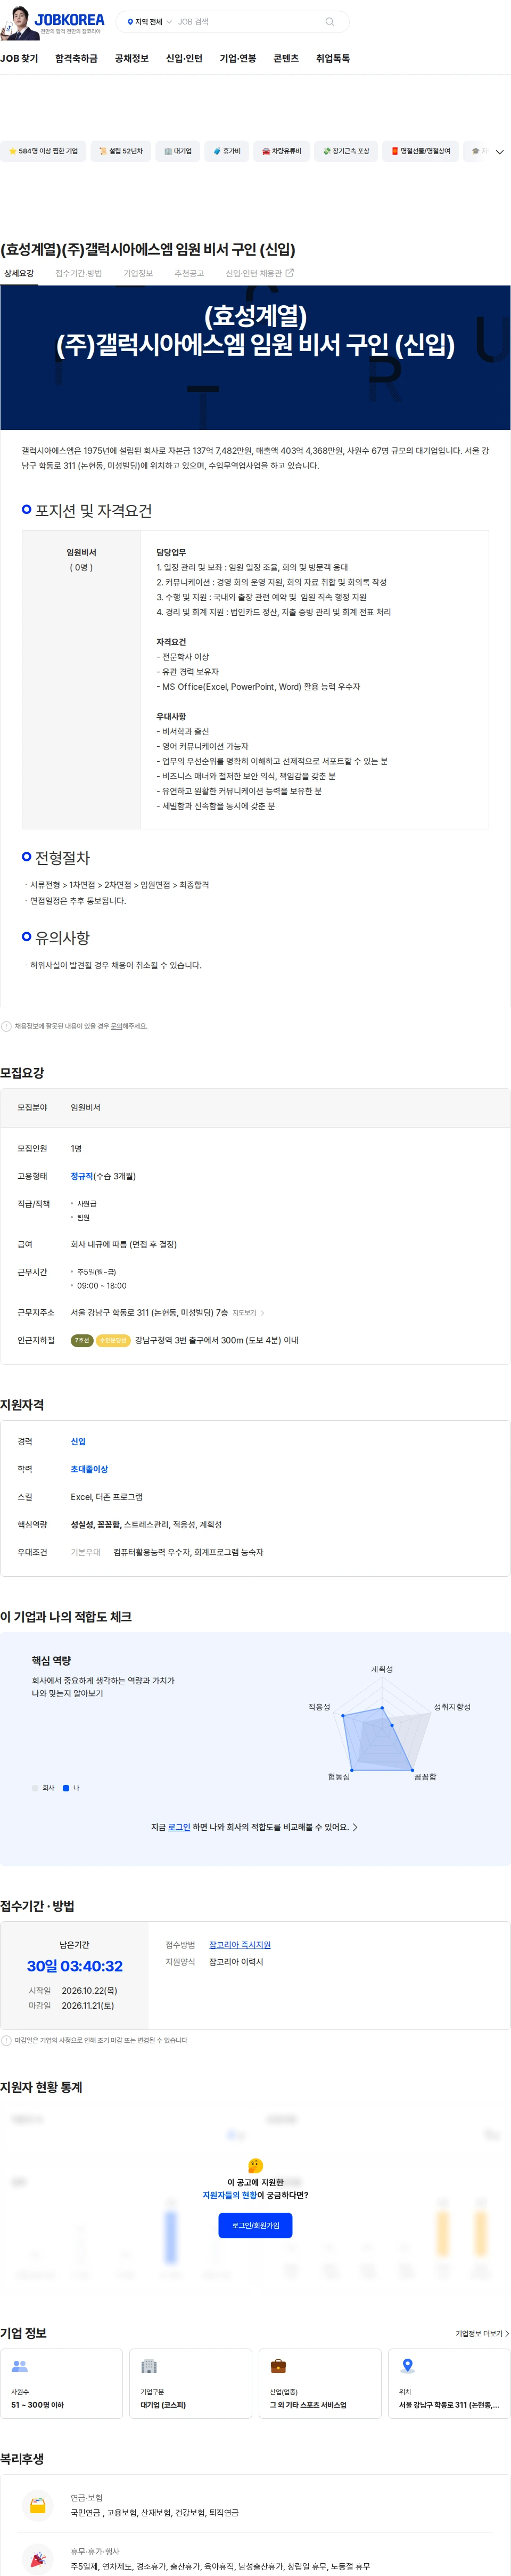511x2576 pixels.
Task: Open the 신입·인턴 채용관 external link
Action: pyautogui.click(x=259, y=273)
